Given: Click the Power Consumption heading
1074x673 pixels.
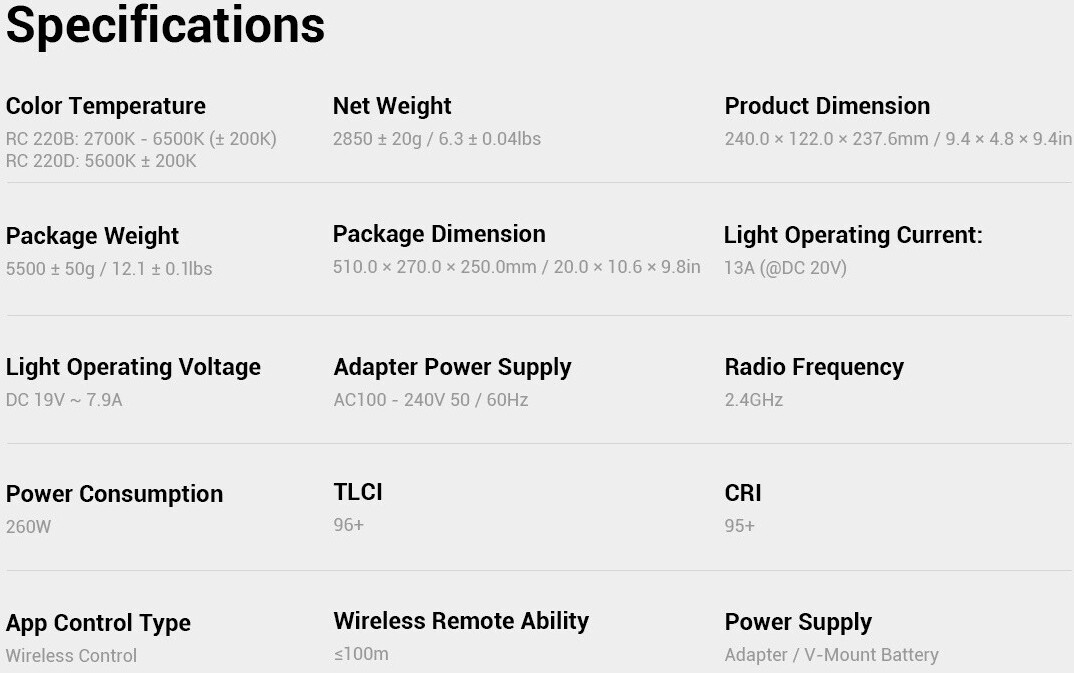Looking at the screenshot, I should point(114,494).
